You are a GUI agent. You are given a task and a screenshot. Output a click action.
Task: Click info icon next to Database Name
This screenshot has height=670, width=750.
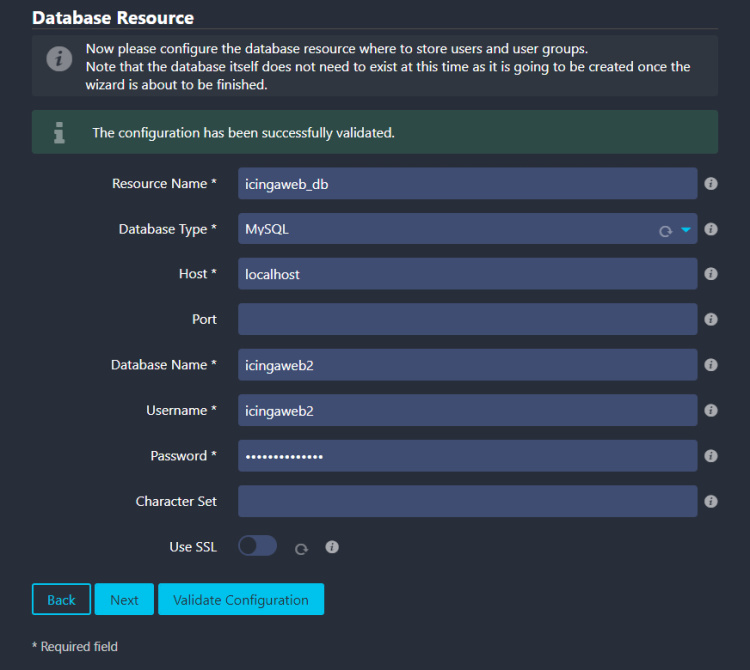(711, 365)
